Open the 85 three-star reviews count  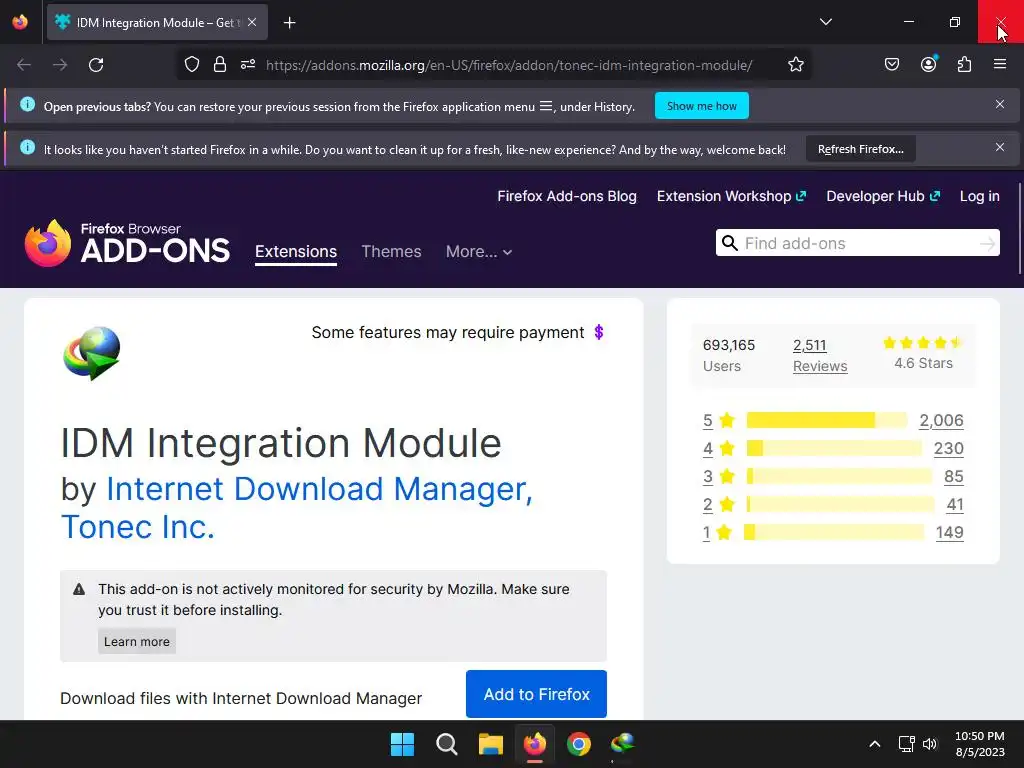[x=953, y=477]
